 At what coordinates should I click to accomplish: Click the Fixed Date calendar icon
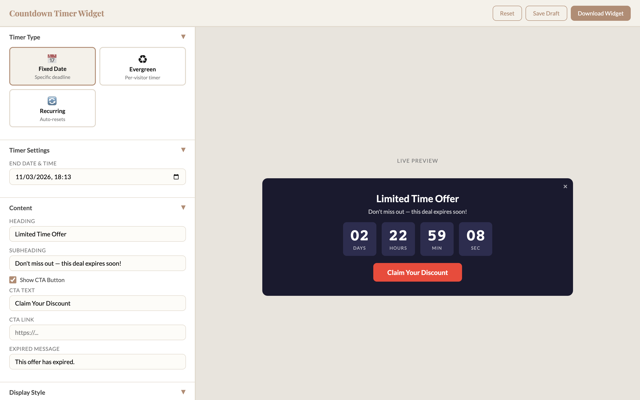point(52,58)
